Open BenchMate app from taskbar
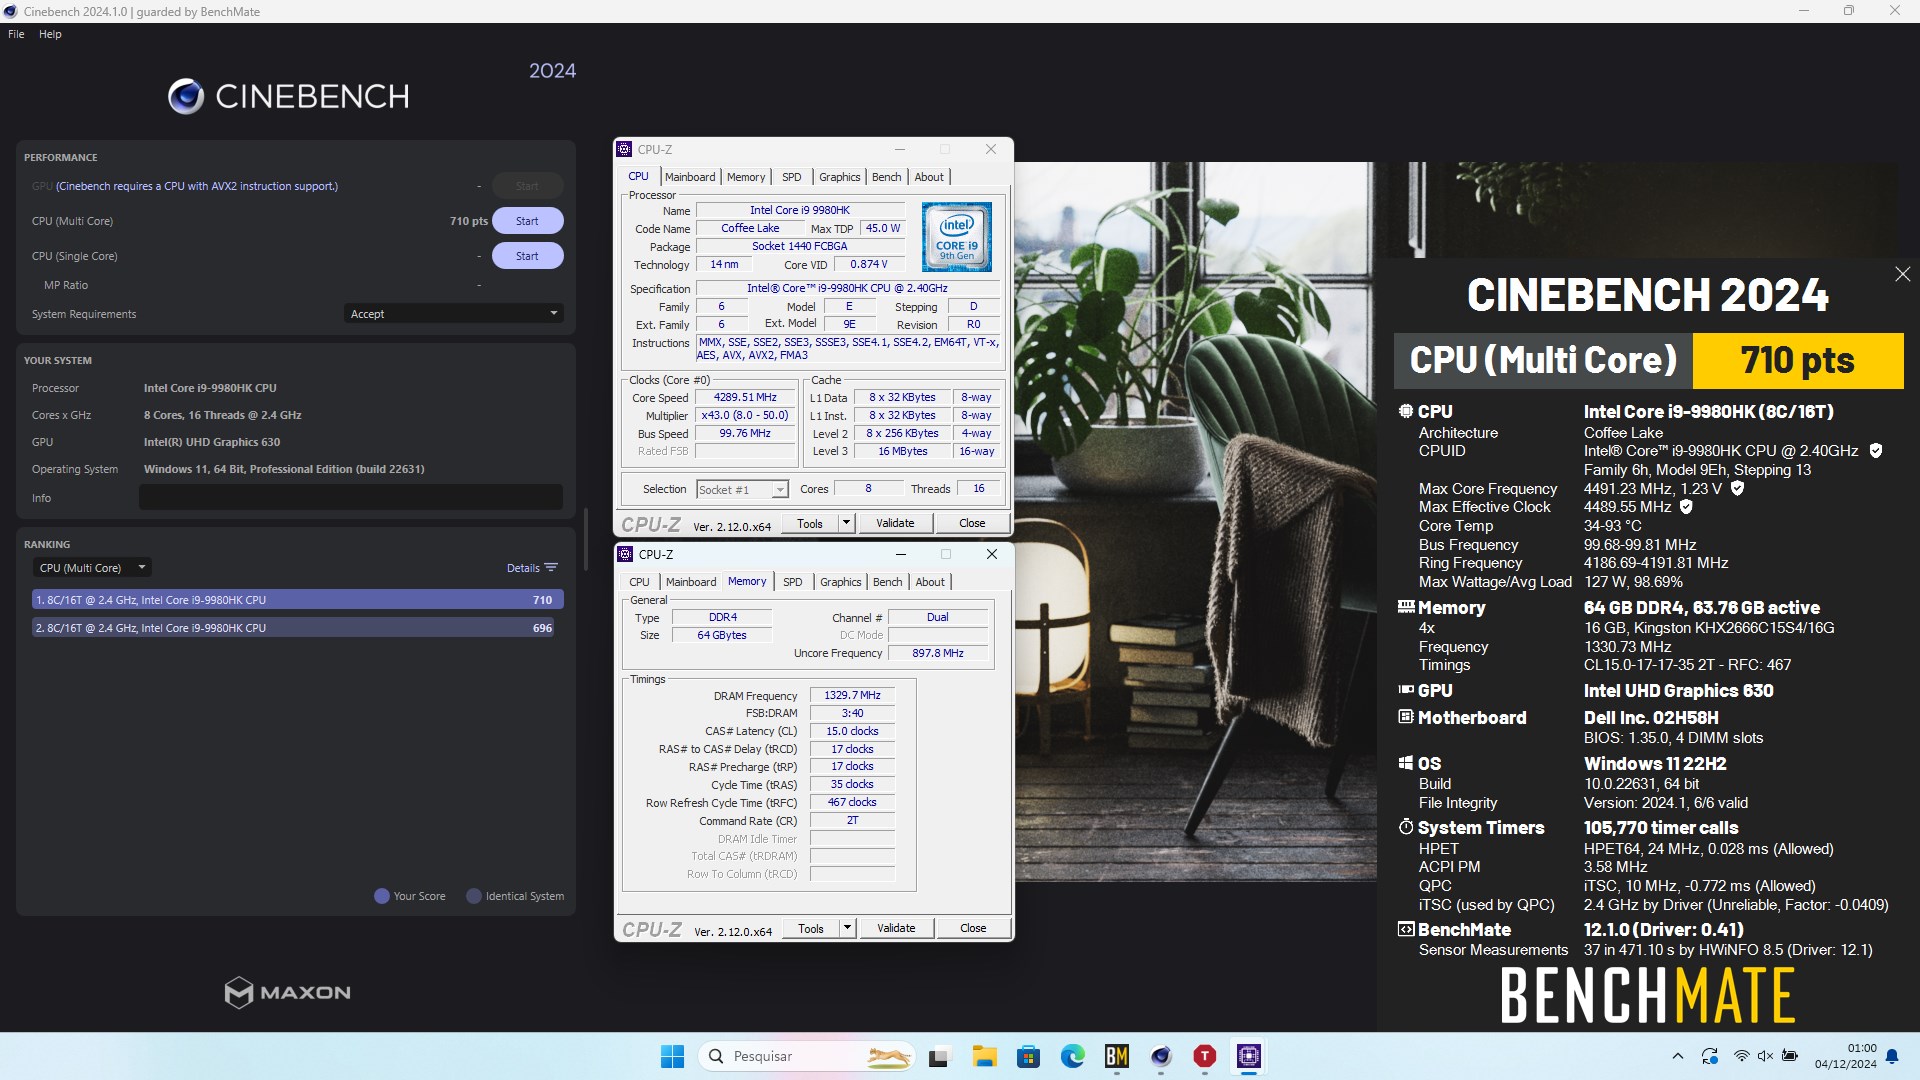Image resolution: width=1920 pixels, height=1080 pixels. click(x=1117, y=1056)
